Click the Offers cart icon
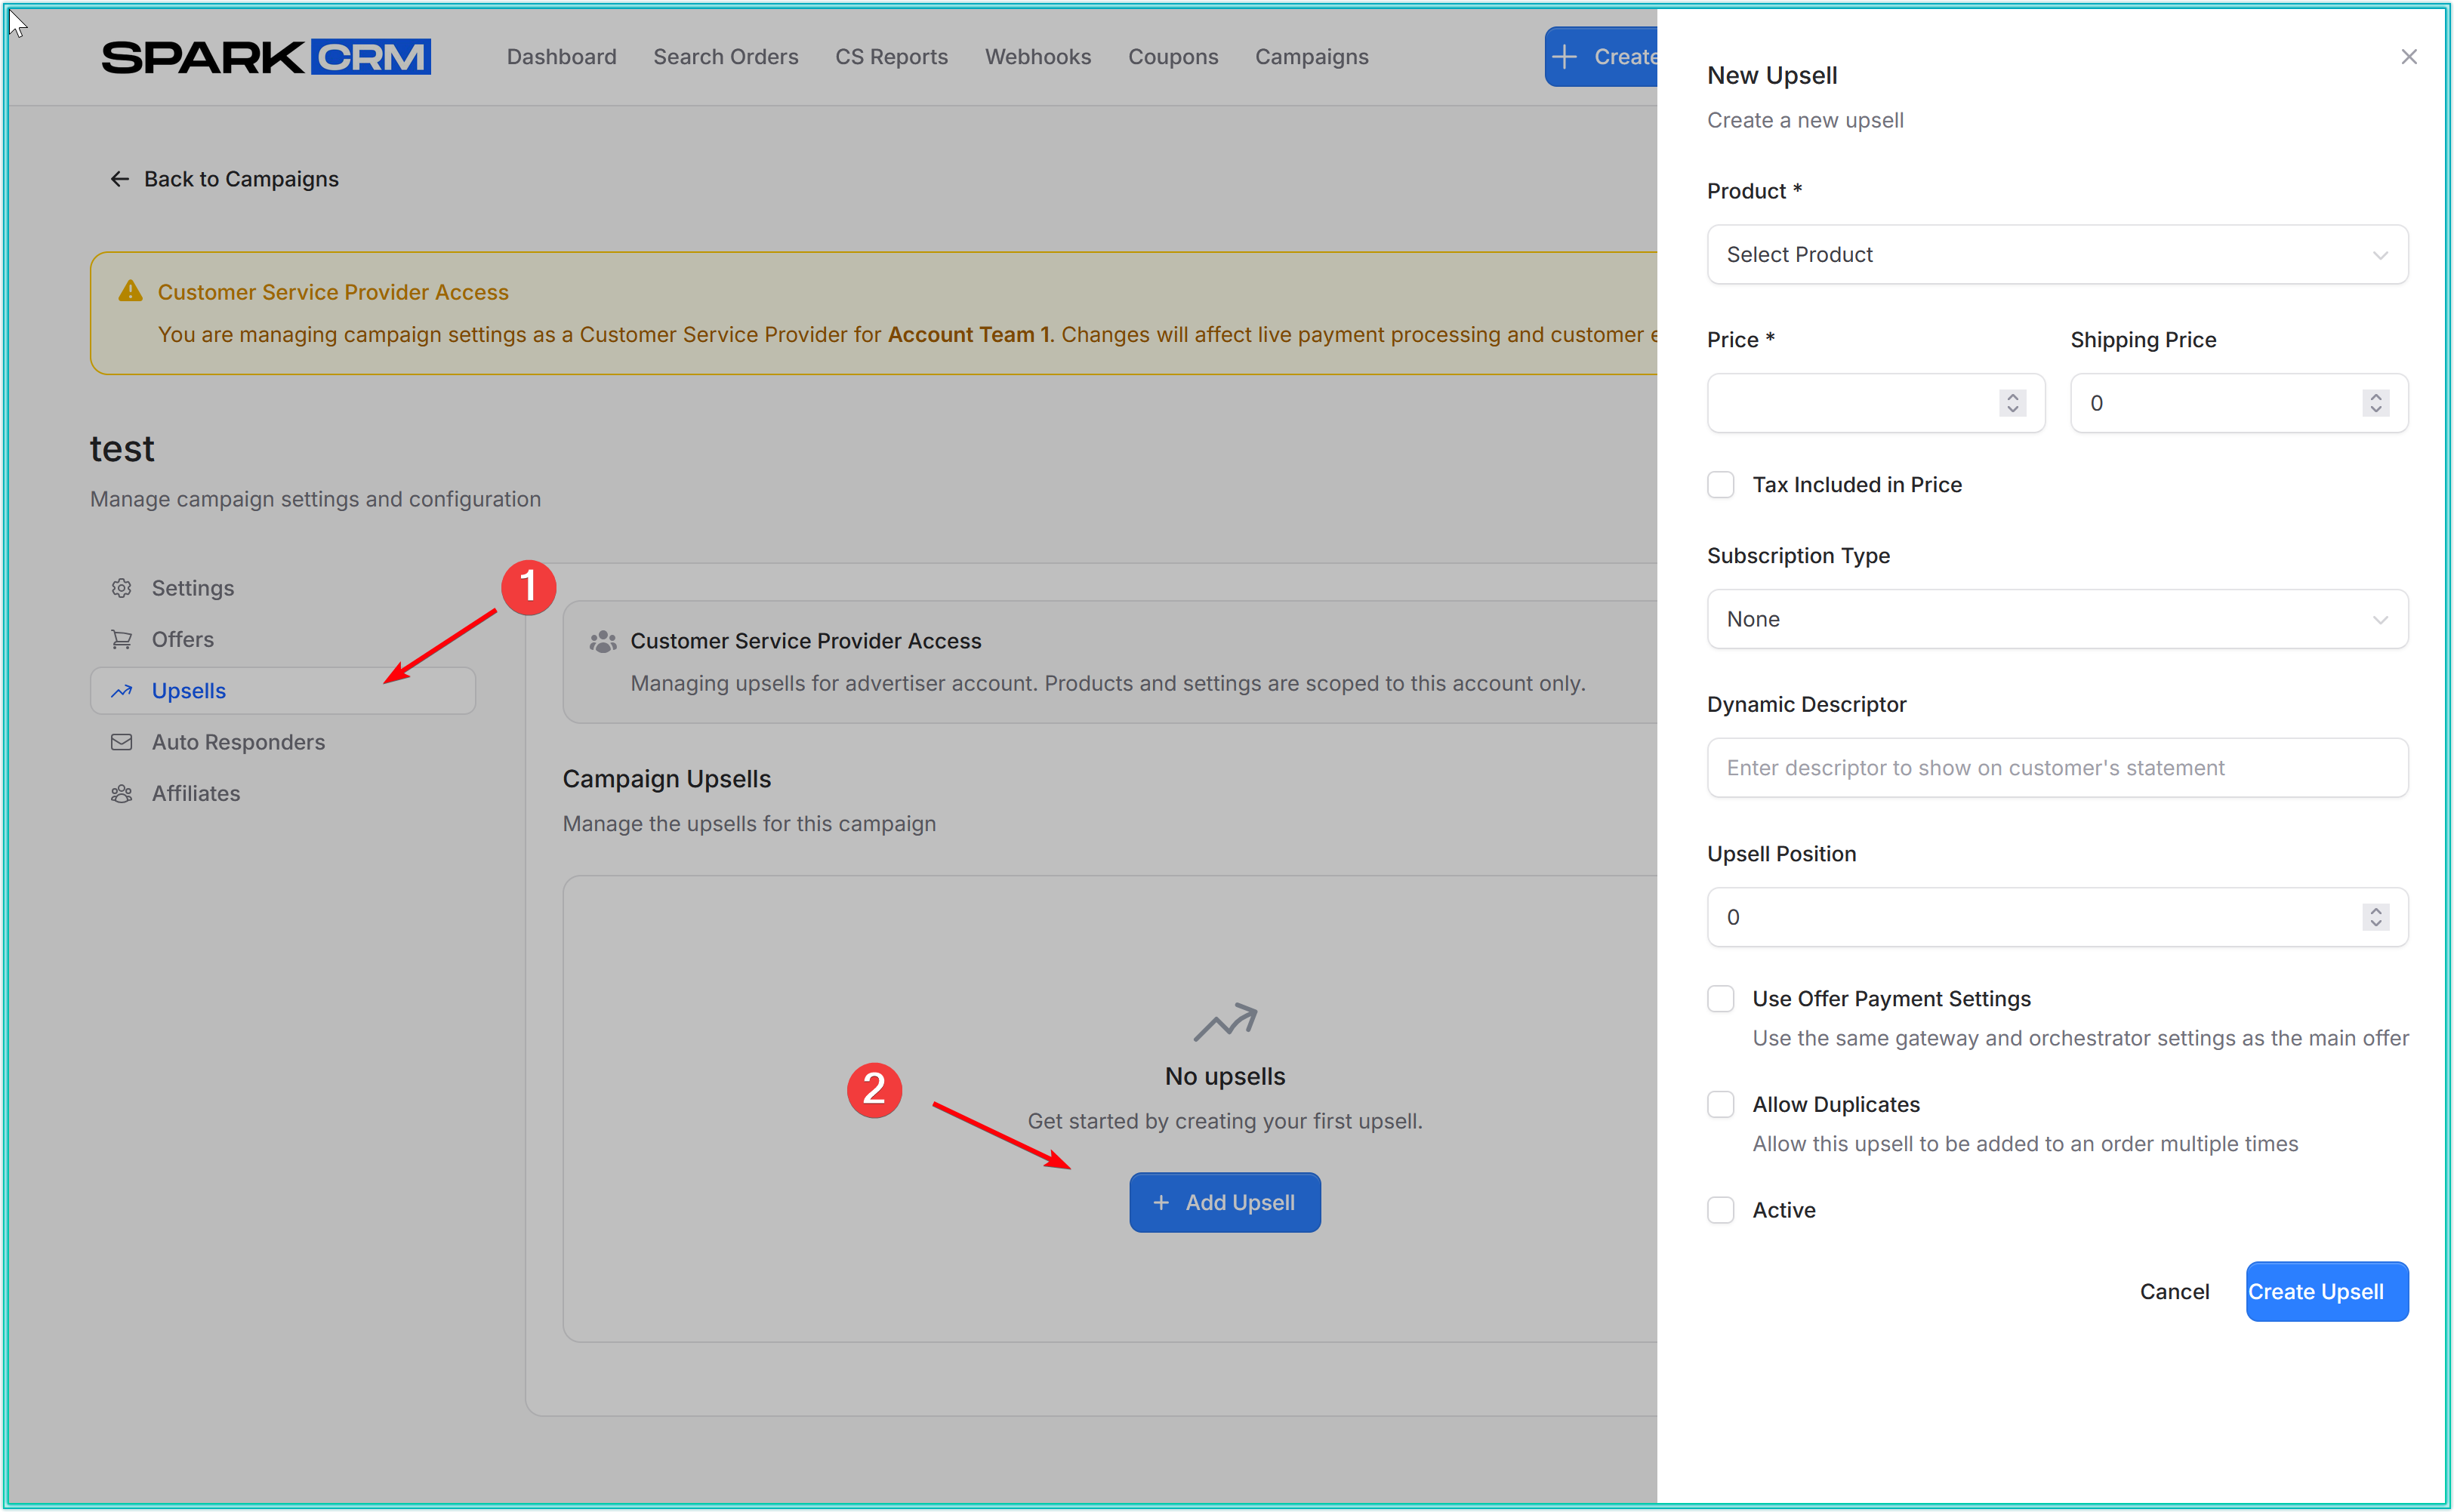The height and width of the screenshot is (1512, 2454). 121,639
